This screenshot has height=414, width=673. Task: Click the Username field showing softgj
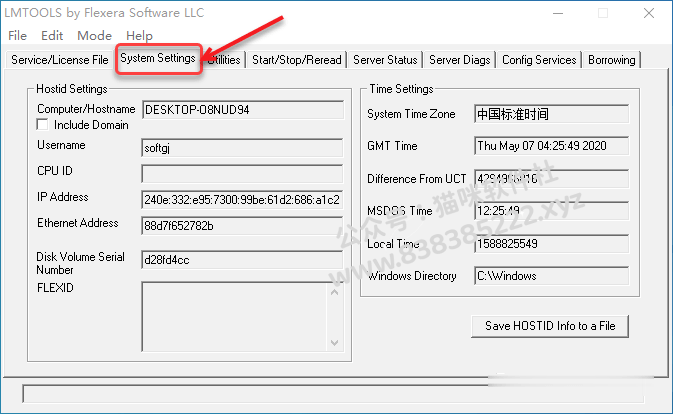point(243,148)
